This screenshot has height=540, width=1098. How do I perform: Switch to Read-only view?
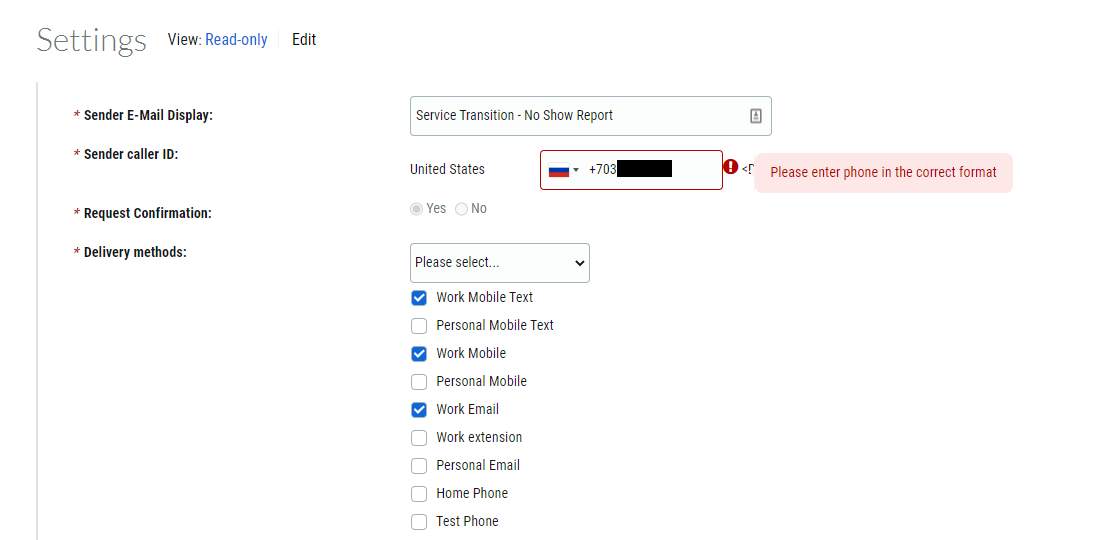pyautogui.click(x=236, y=40)
